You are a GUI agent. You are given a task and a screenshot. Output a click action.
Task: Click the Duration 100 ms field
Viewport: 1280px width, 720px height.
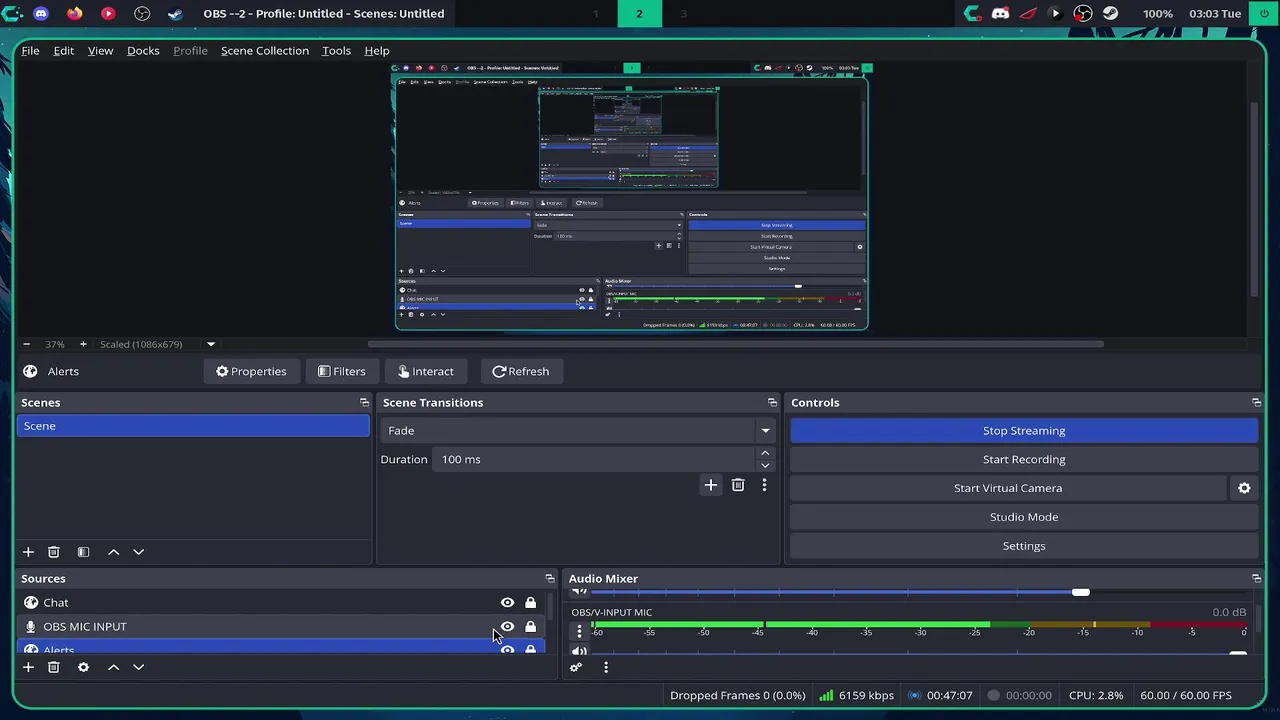tap(594, 460)
